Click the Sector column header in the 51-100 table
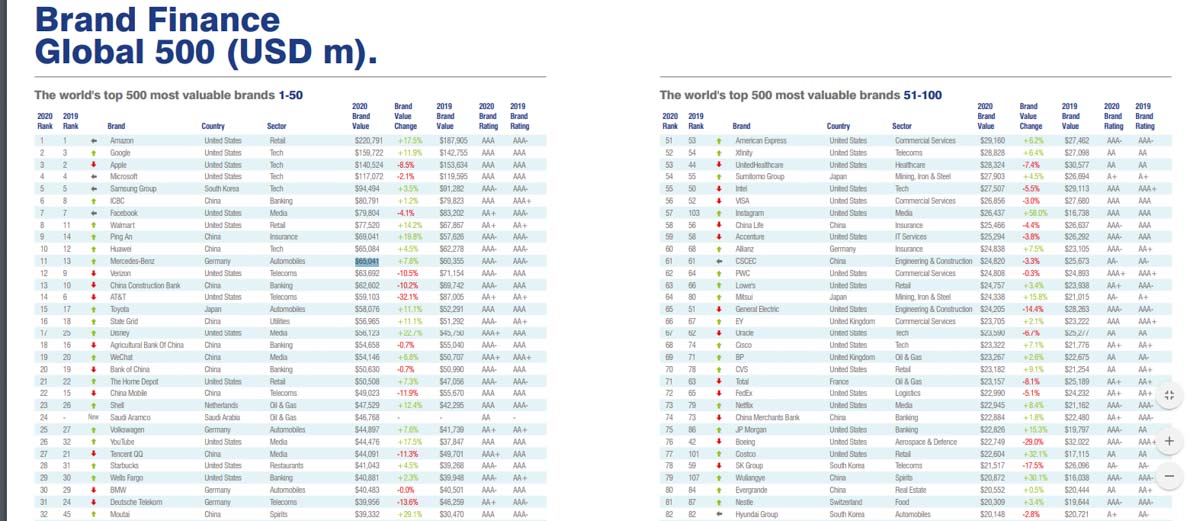This screenshot has width=1190, height=521. pyautogui.click(x=901, y=127)
